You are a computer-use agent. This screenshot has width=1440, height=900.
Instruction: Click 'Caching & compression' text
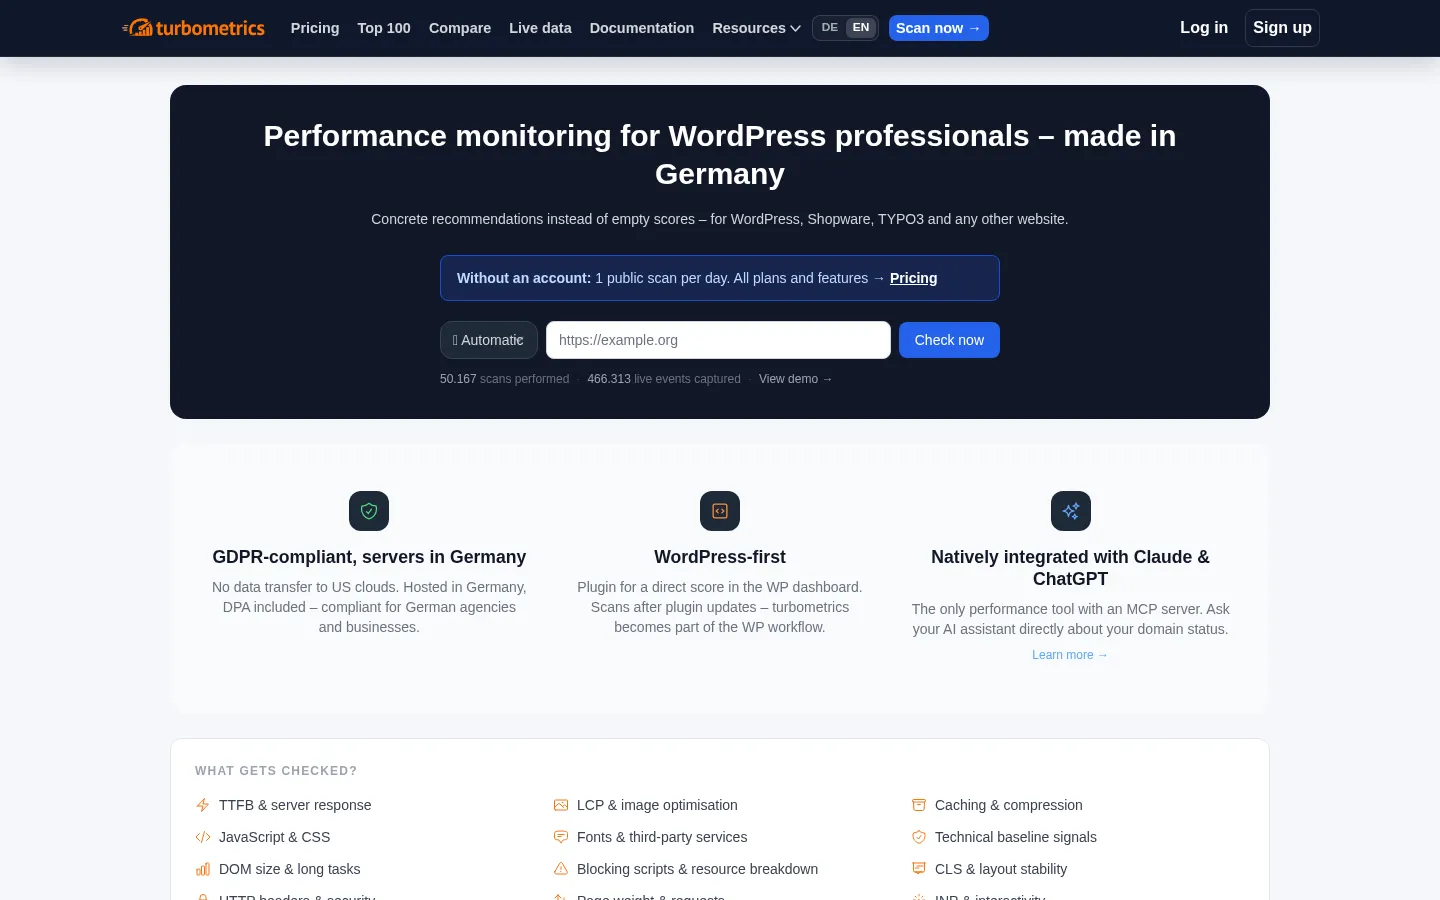pos(1008,805)
